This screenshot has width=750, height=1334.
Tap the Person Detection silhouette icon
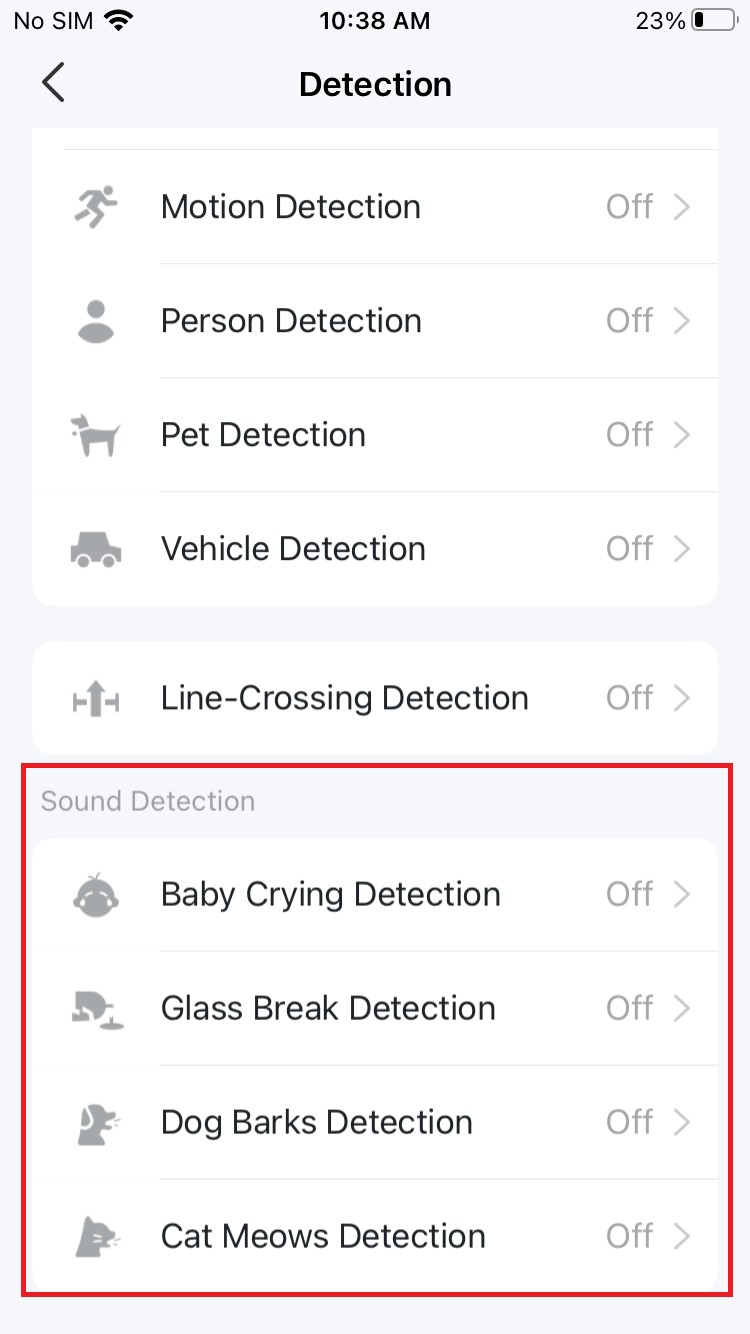pos(96,321)
